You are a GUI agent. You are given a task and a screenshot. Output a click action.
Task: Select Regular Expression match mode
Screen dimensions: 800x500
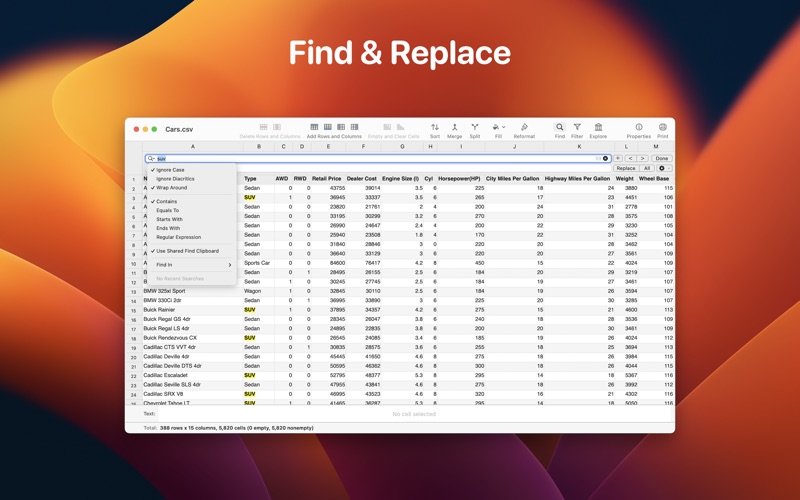[x=192, y=237]
